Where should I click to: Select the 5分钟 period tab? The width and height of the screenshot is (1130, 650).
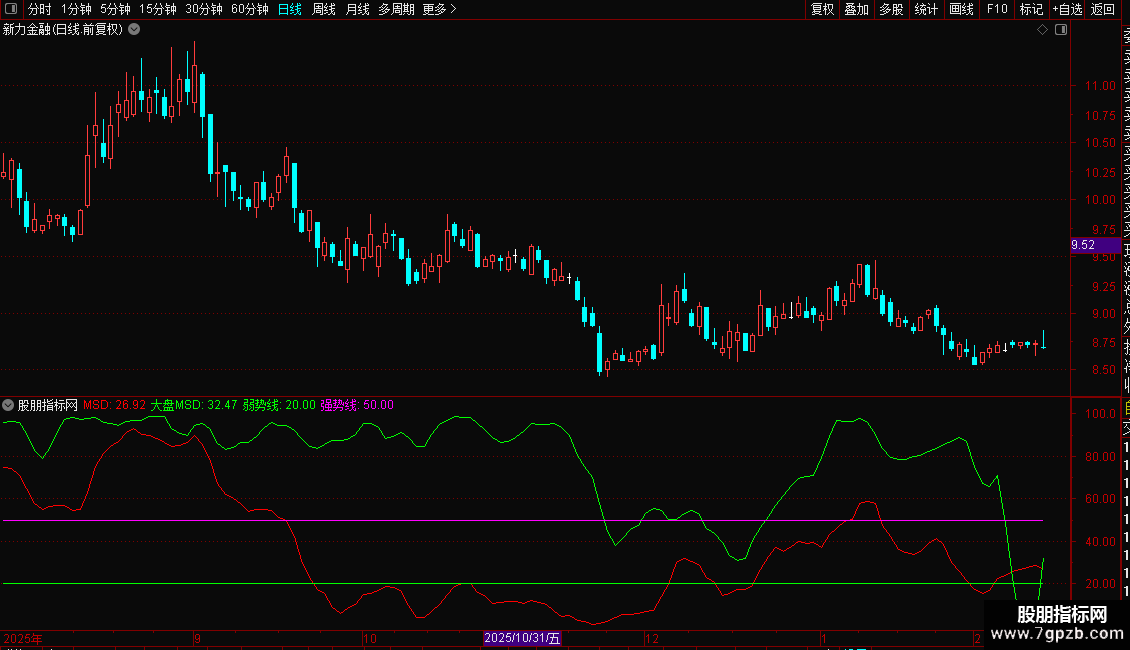tap(115, 9)
